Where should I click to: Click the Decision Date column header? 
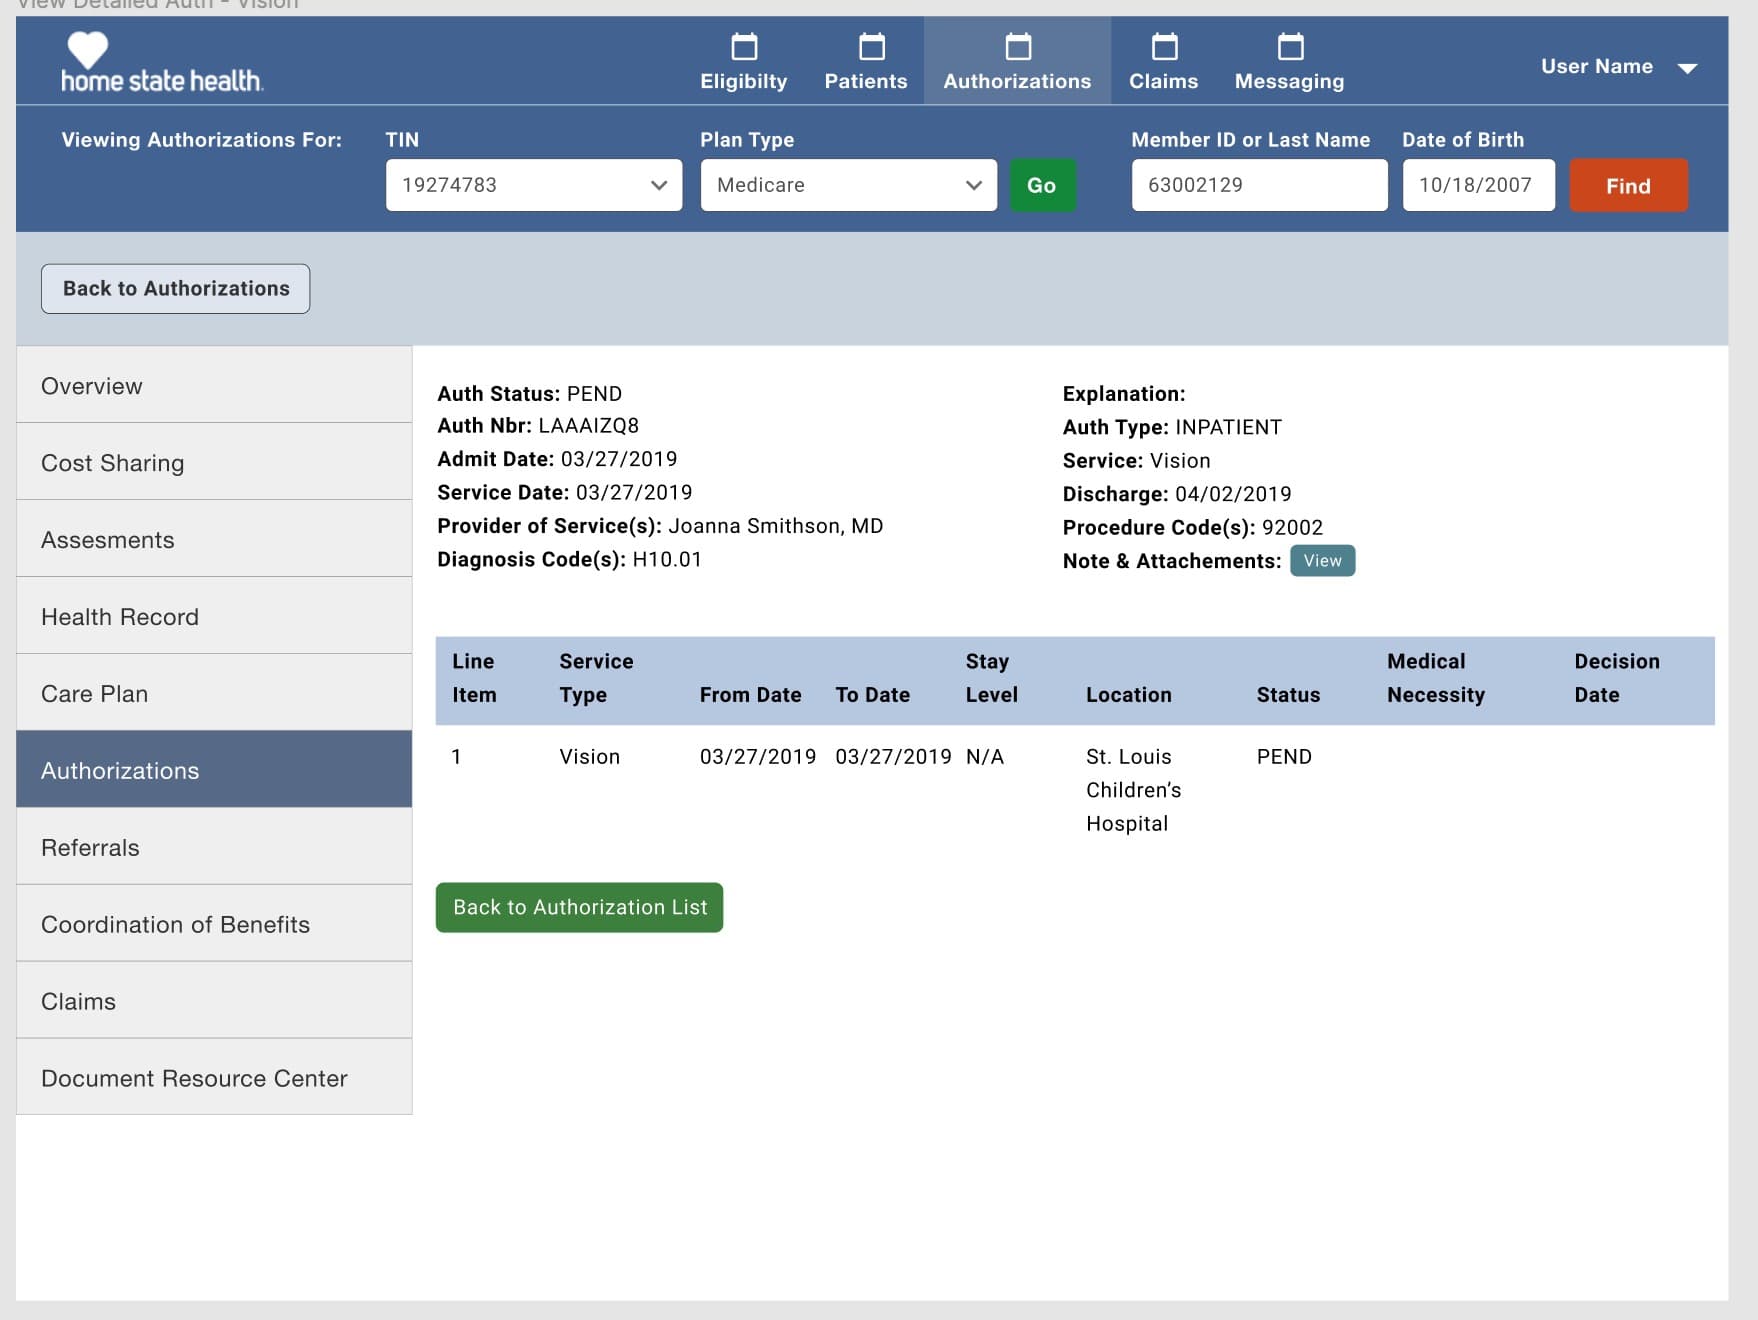tap(1616, 678)
